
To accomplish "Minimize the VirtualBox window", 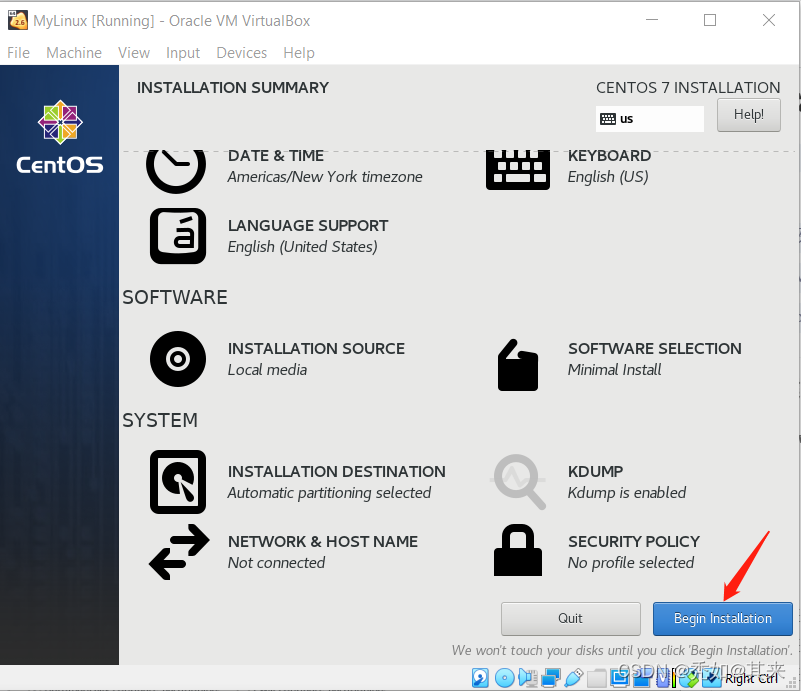I will [x=652, y=20].
